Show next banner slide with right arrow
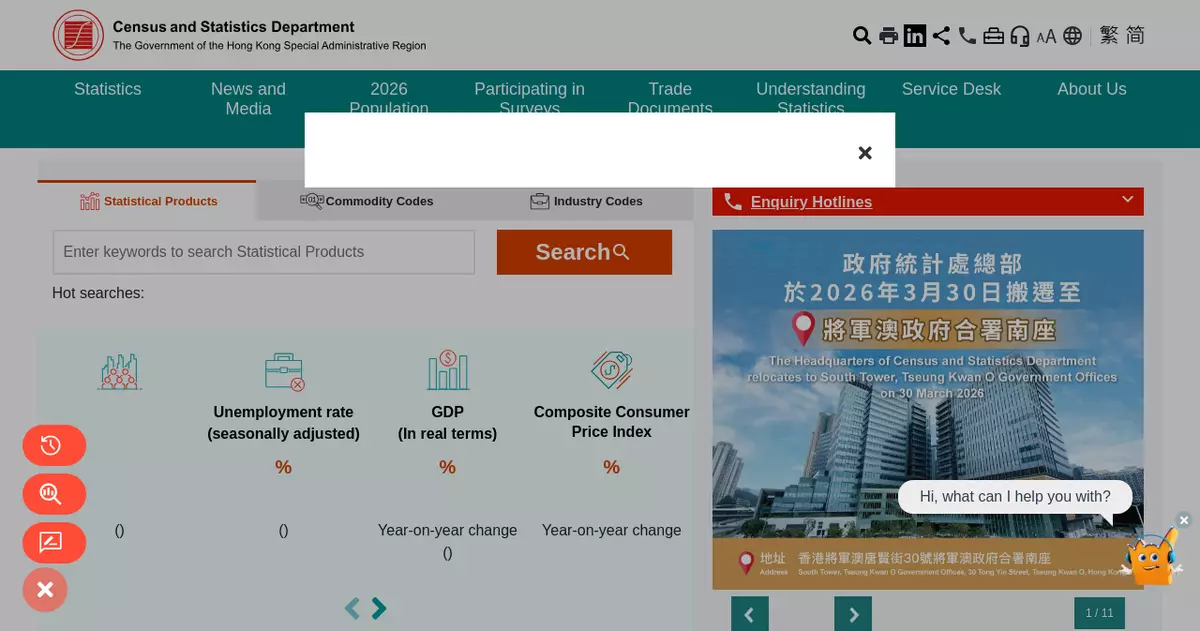This screenshot has width=1200, height=631. [853, 614]
